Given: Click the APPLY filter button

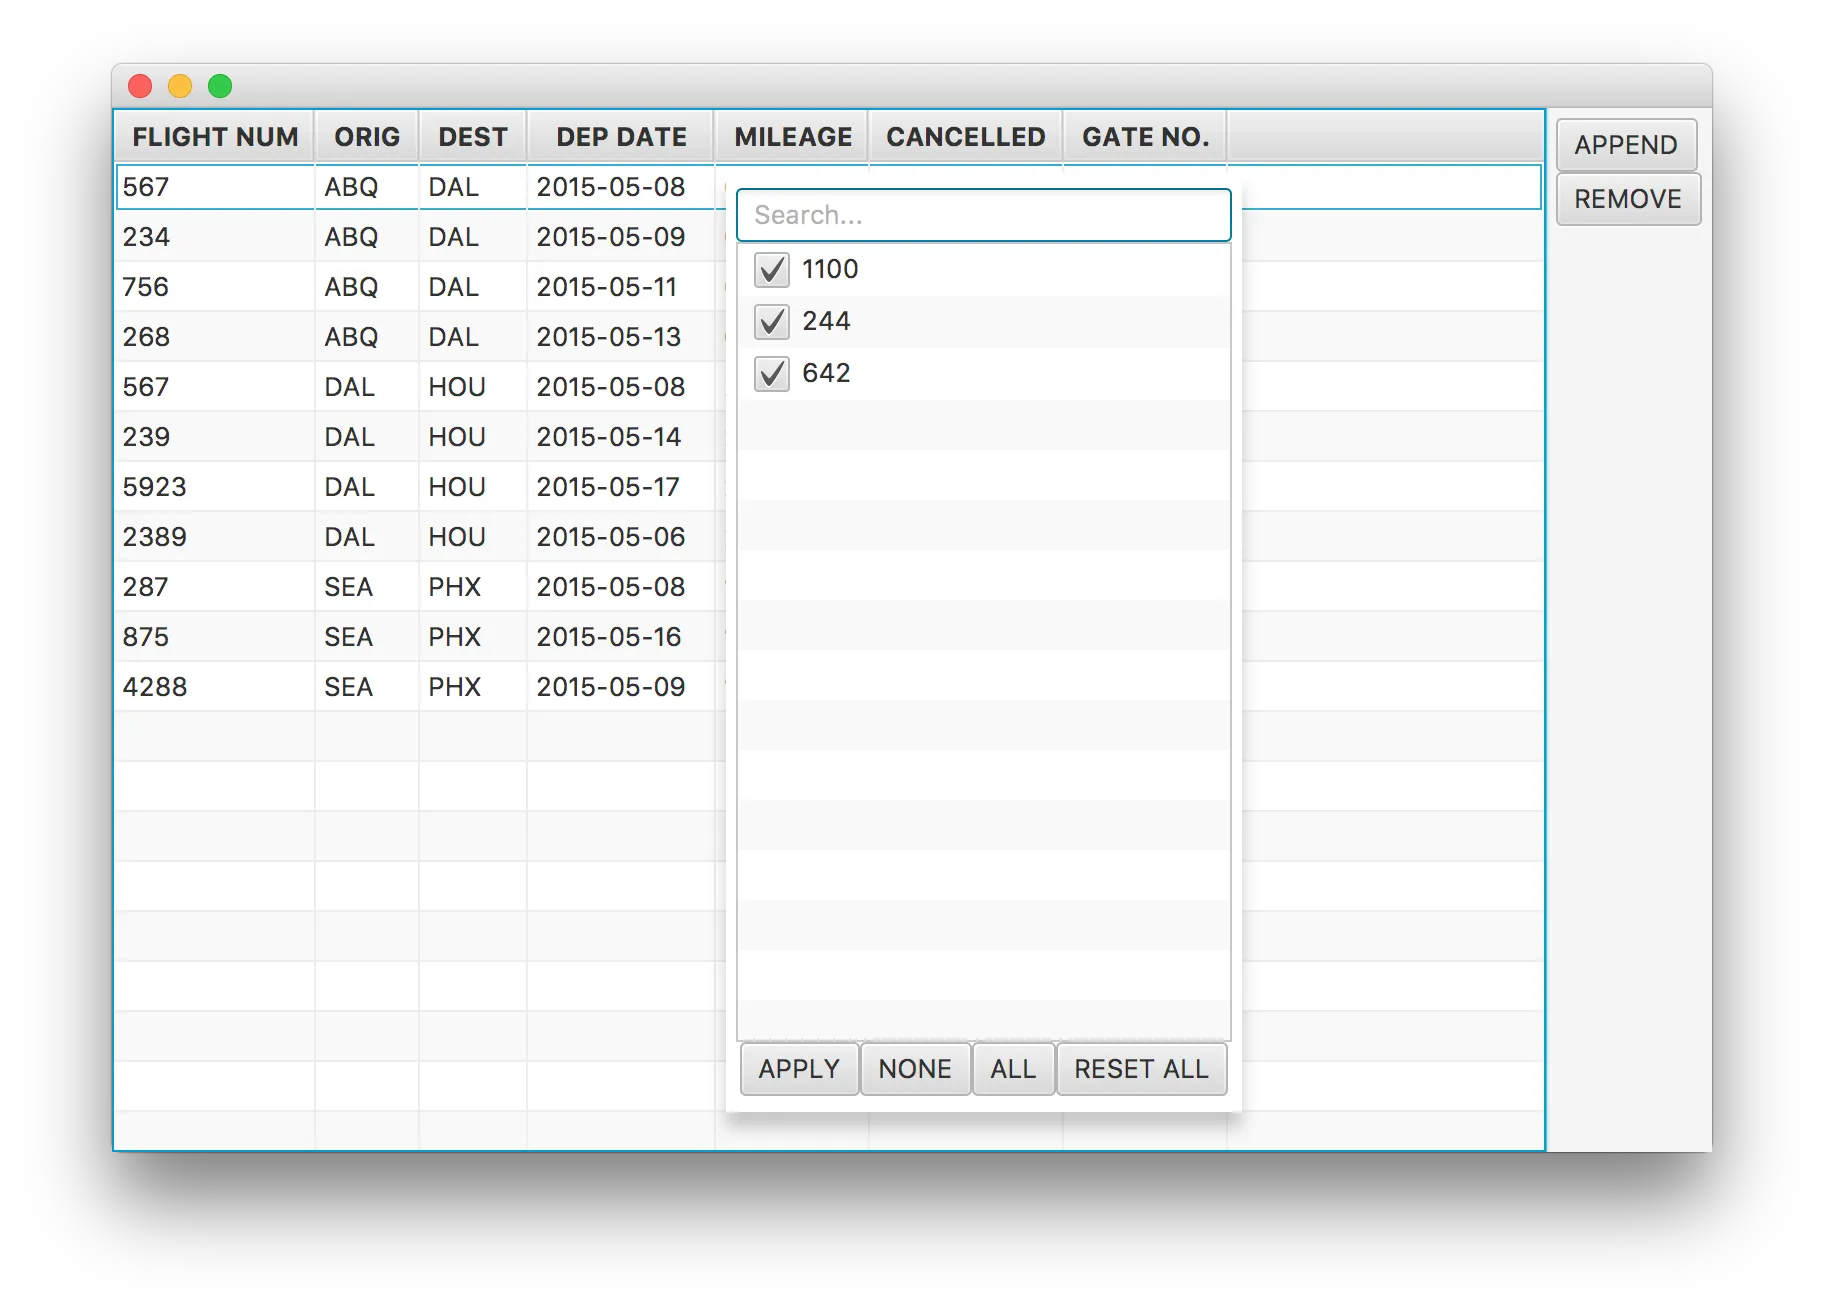Looking at the screenshot, I should pos(799,1069).
